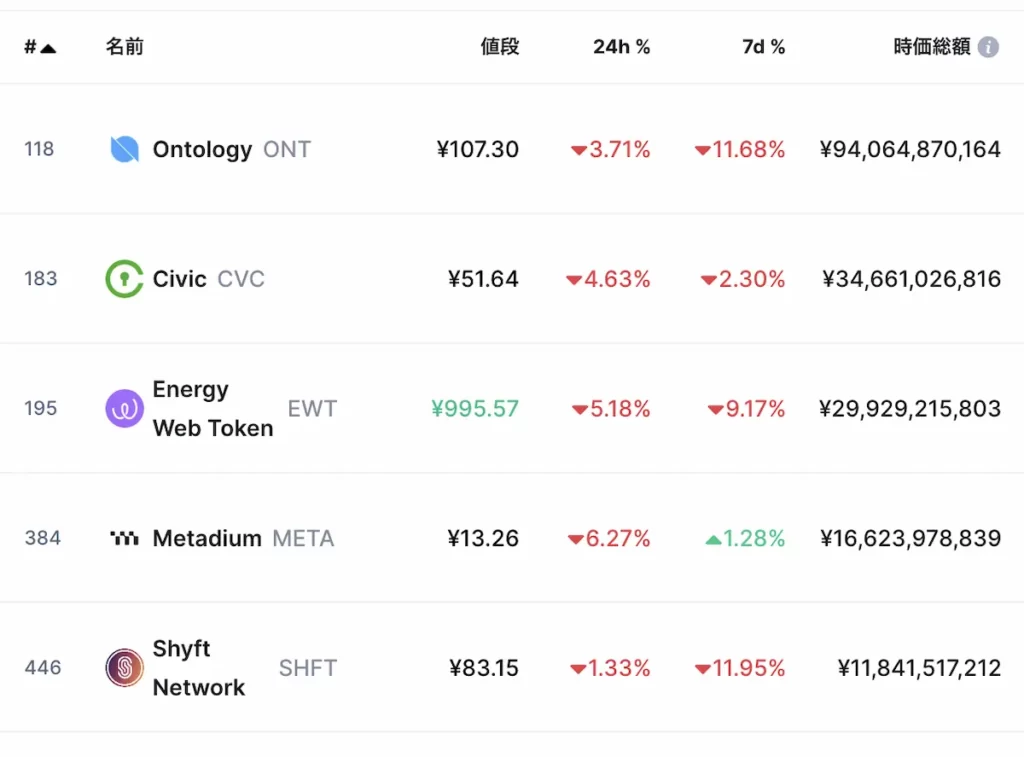Open the Civic coin name link
Viewport: 1024px width, 757px height.
pos(180,279)
